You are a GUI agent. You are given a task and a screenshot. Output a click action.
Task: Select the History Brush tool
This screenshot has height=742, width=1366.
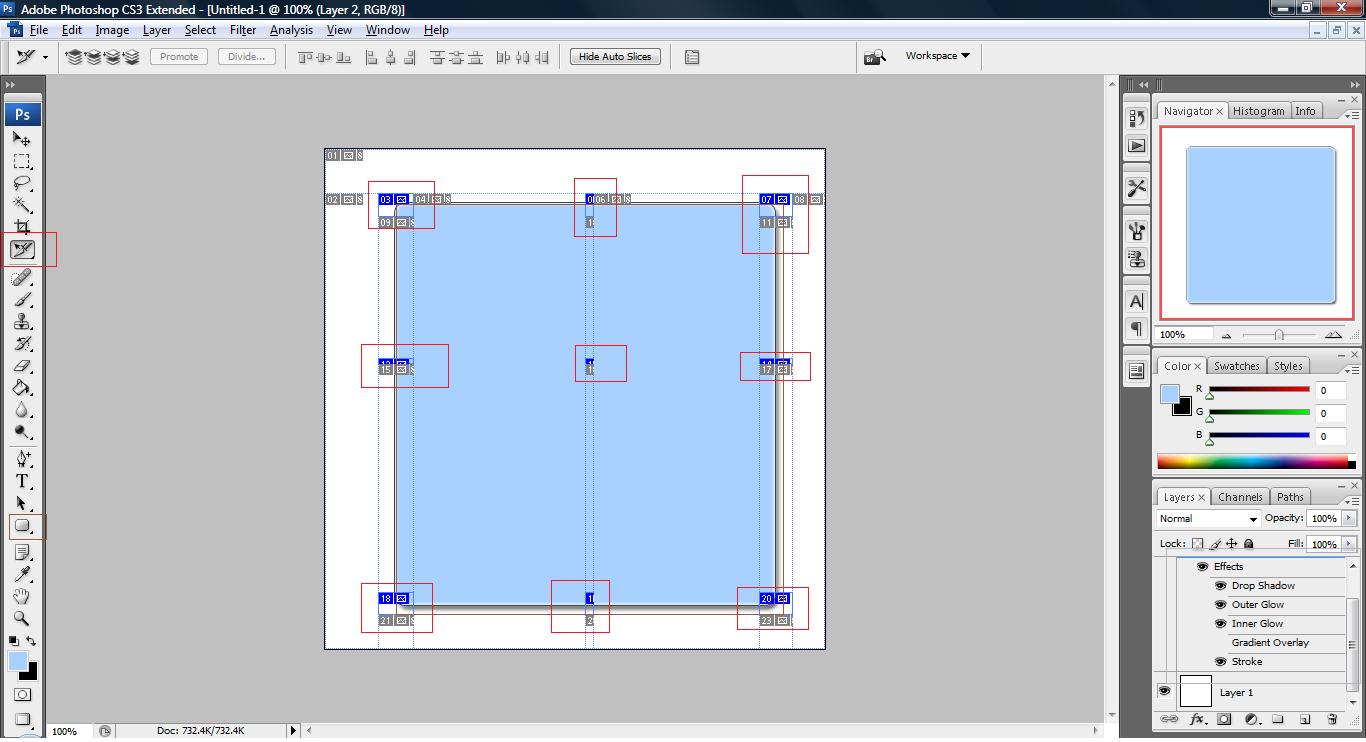[x=22, y=344]
